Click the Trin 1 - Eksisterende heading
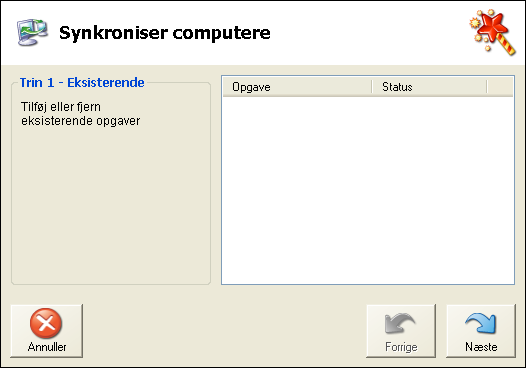 pyautogui.click(x=82, y=83)
